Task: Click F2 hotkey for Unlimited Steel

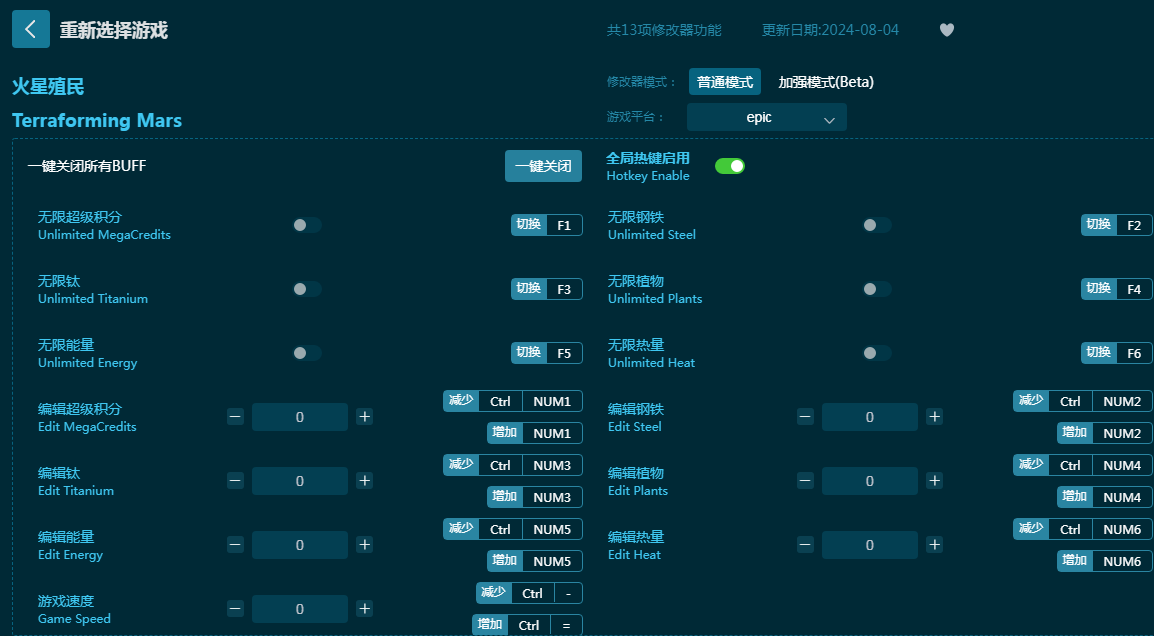Action: [x=1116, y=225]
